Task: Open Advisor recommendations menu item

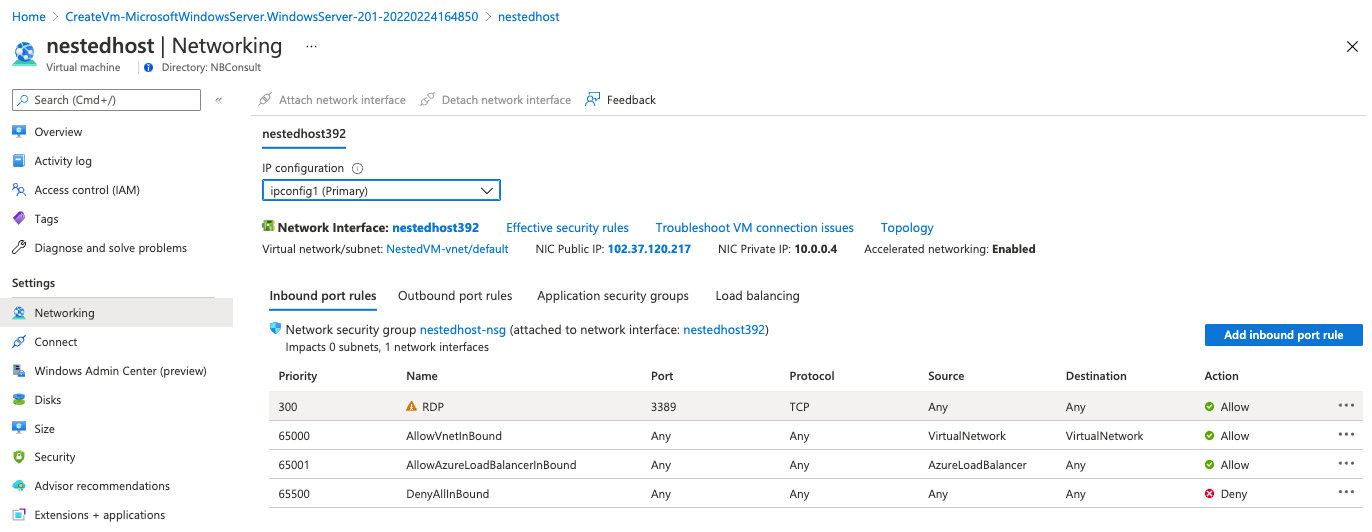Action: click(x=102, y=486)
